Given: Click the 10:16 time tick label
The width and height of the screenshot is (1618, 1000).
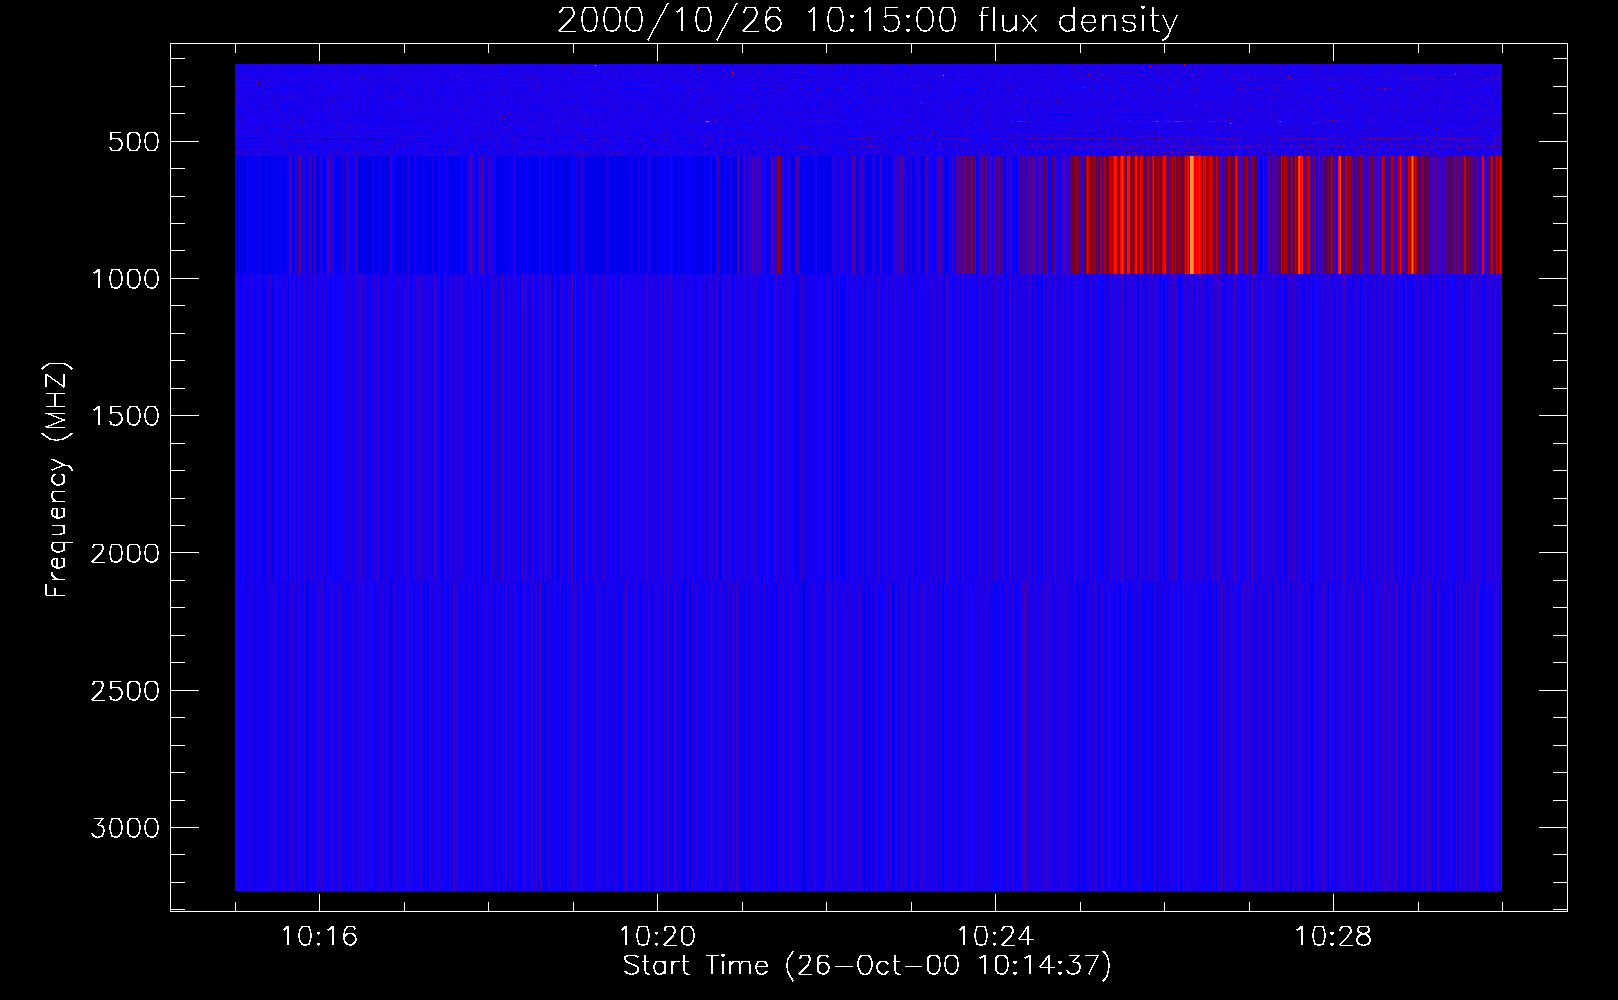Looking at the screenshot, I should (319, 937).
